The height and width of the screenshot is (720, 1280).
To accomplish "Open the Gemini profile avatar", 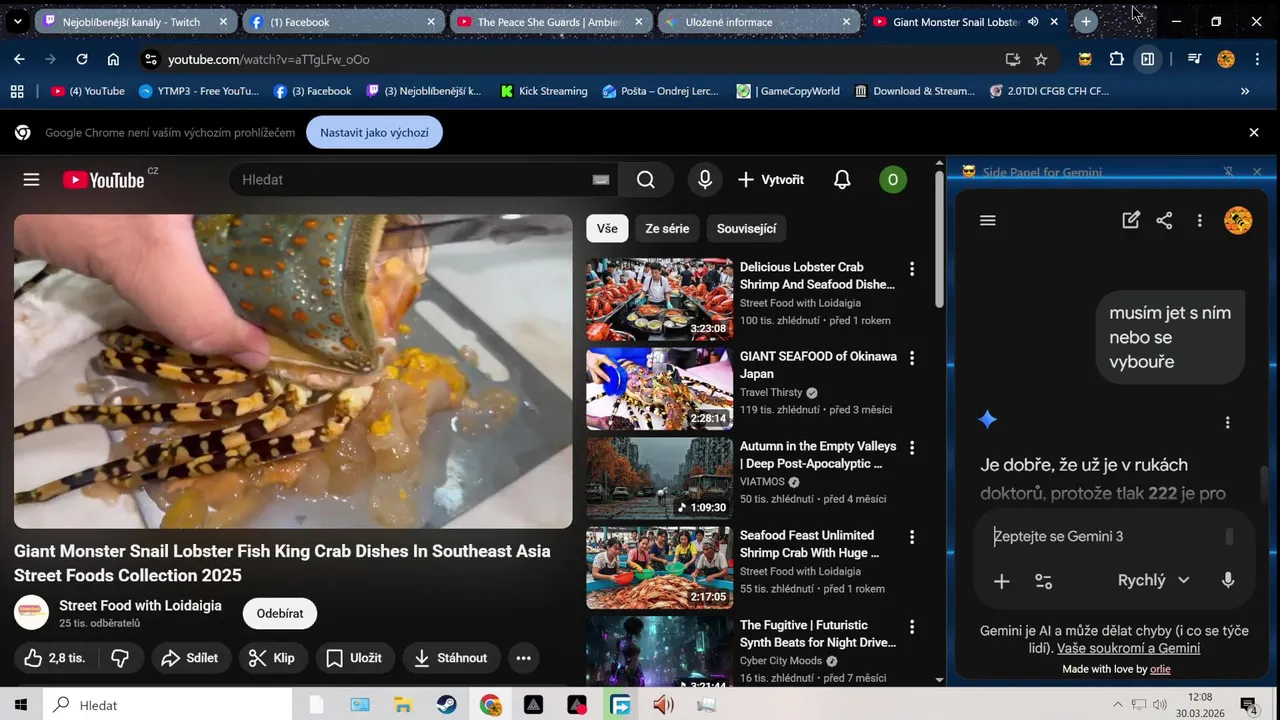I will pyautogui.click(x=1238, y=221).
